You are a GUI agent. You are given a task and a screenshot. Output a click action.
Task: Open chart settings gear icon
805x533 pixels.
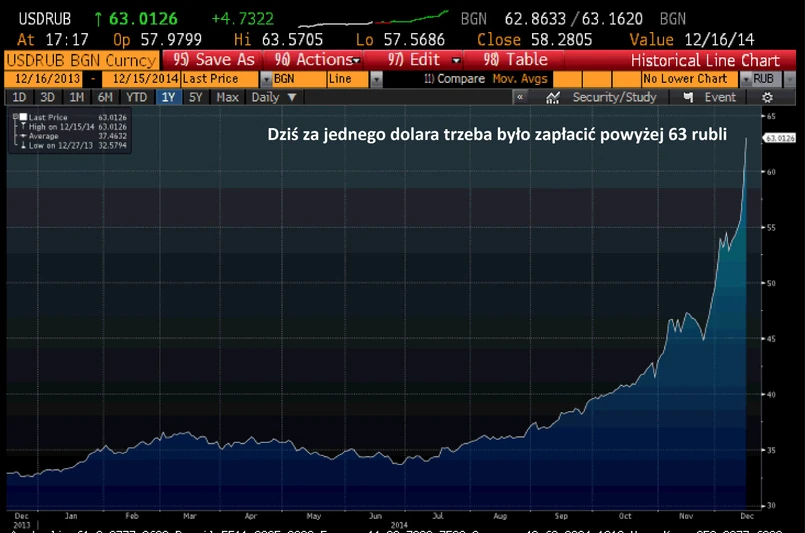767,97
